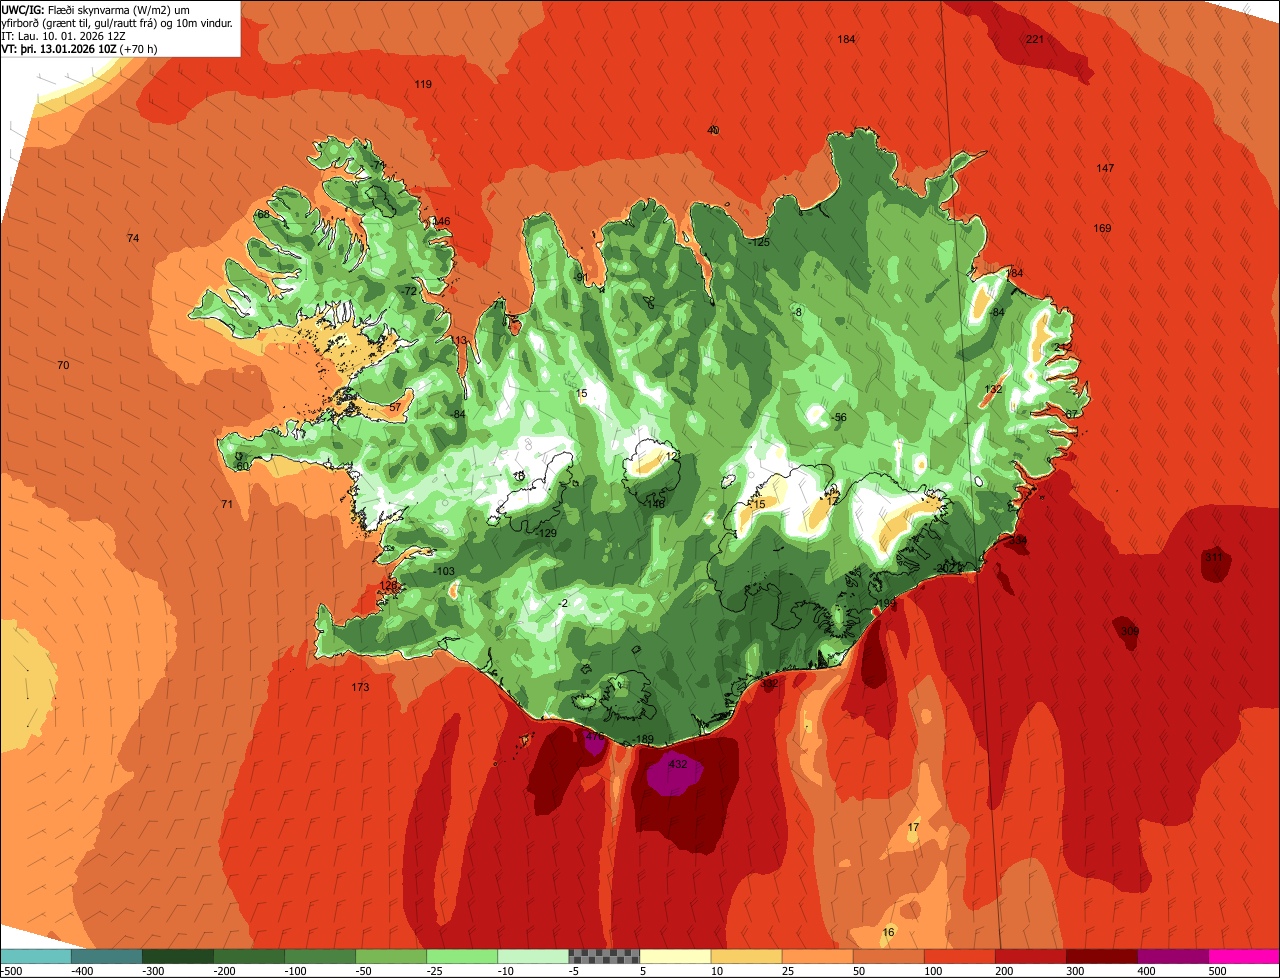Pick the green legend swatch from -100 to -50
The height and width of the screenshot is (978, 1280).
tap(319, 955)
